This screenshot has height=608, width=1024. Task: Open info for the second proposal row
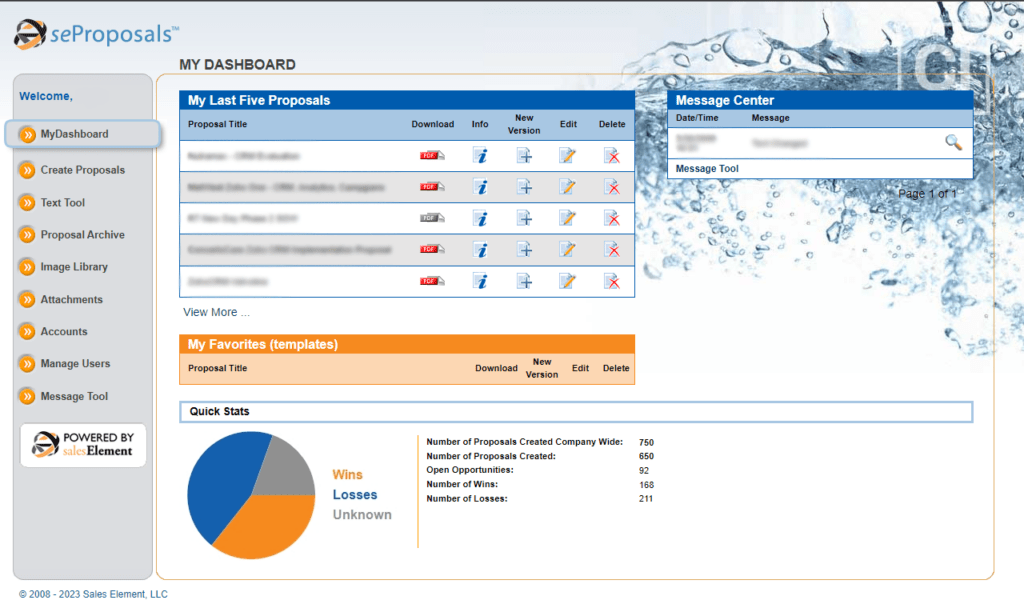pyautogui.click(x=480, y=187)
